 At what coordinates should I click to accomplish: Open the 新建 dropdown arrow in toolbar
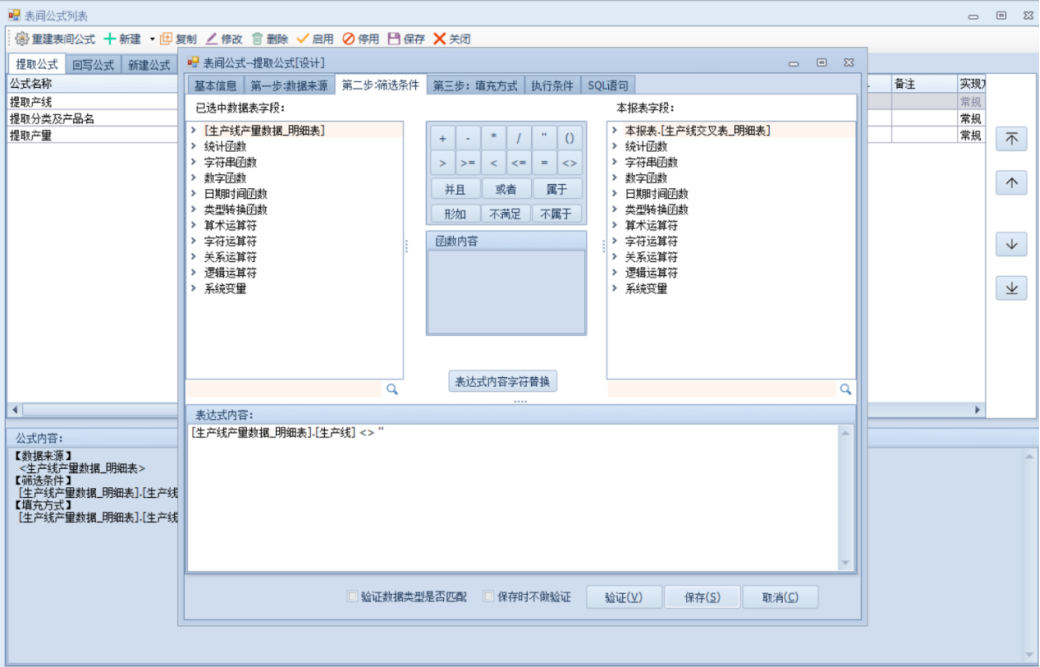tap(152, 39)
